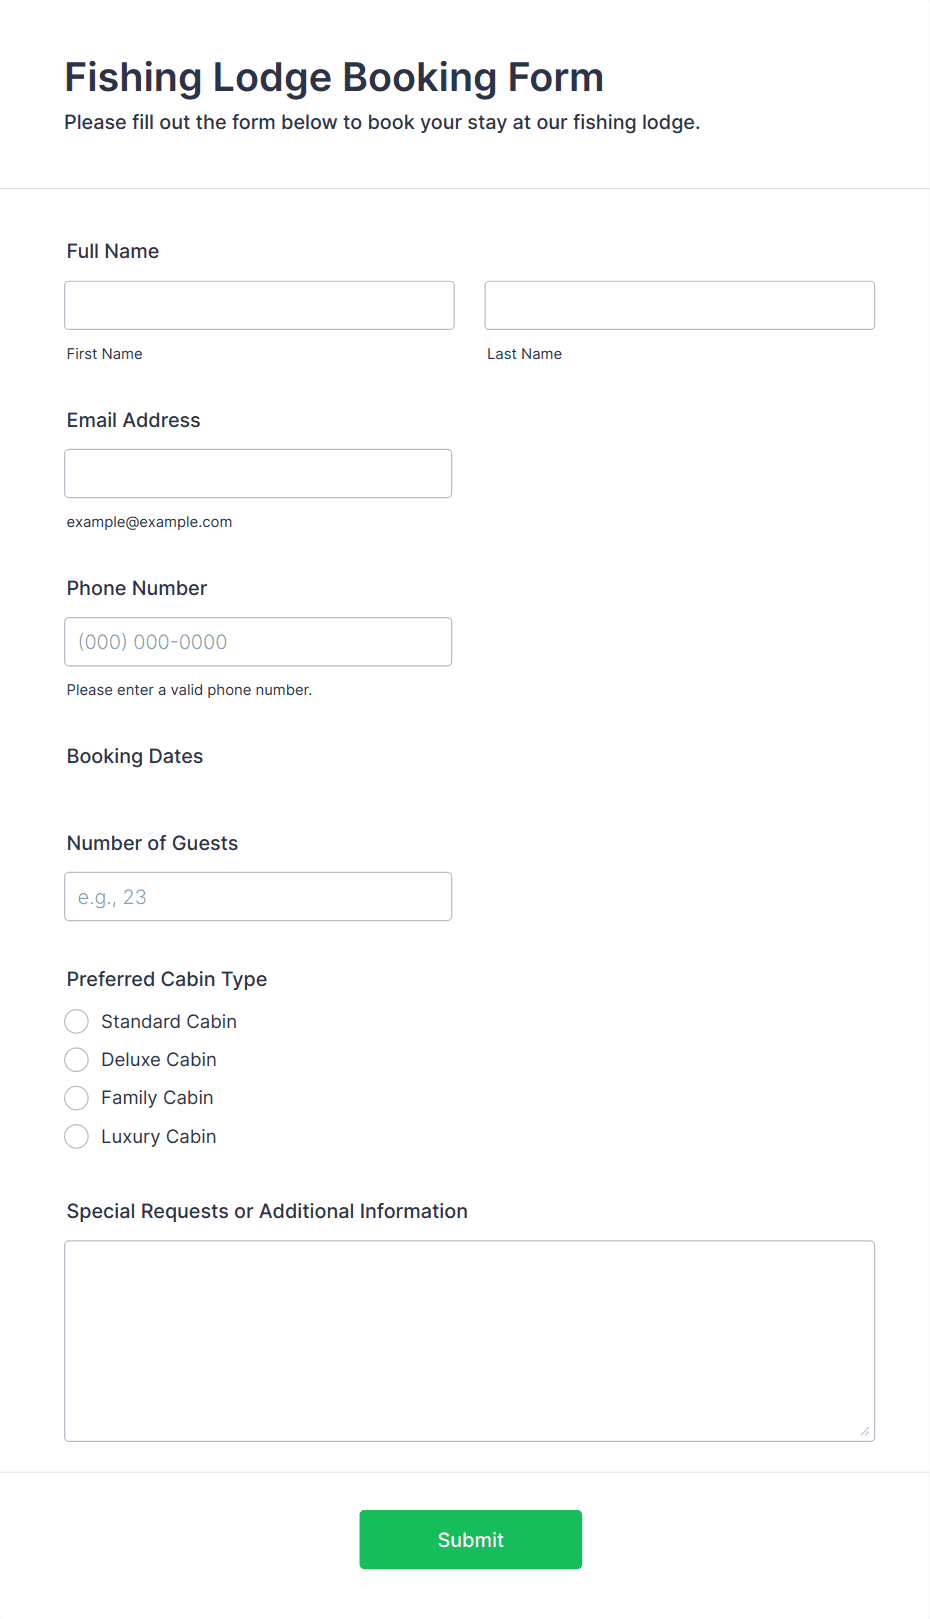
Task: Click the Email Address label
Action: pos(134,420)
